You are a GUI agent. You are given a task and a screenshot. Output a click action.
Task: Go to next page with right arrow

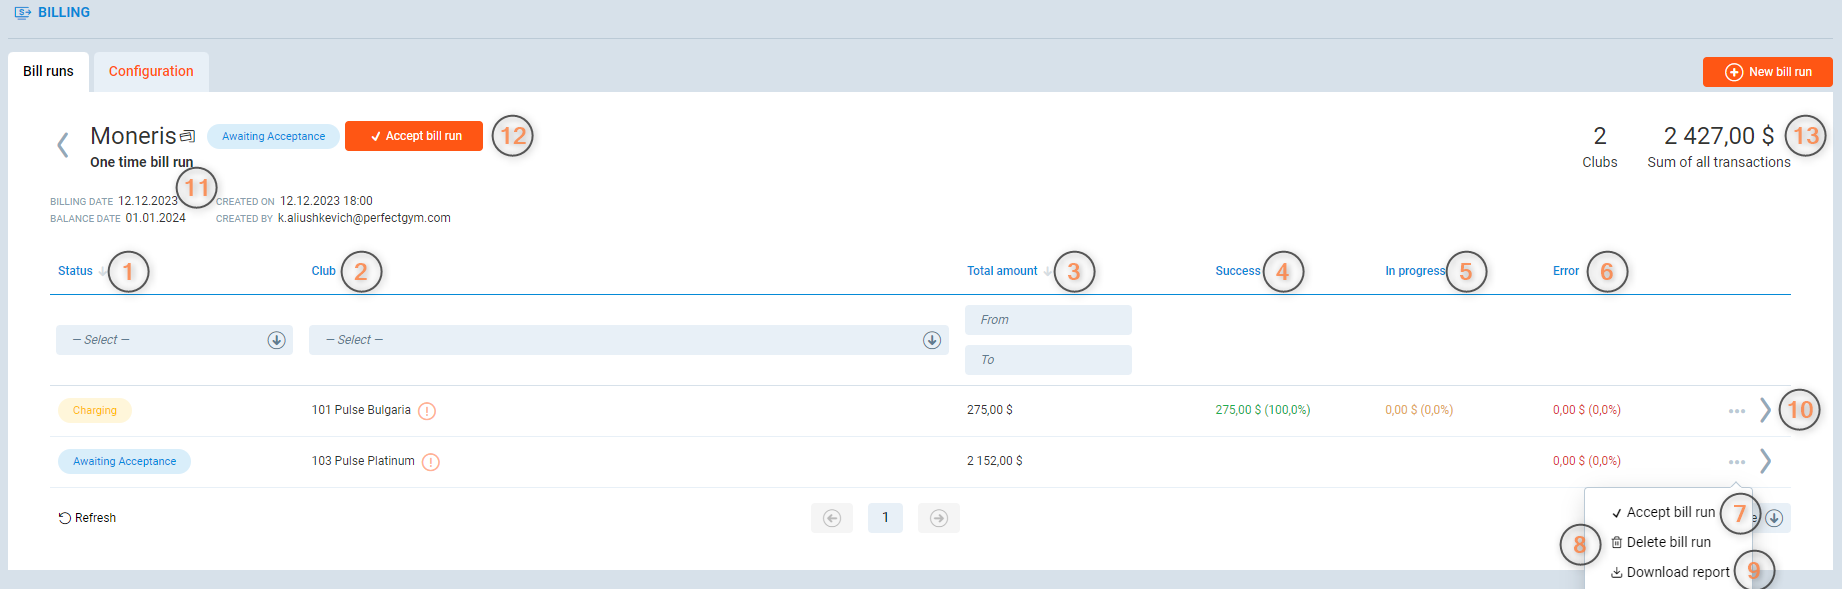pyautogui.click(x=938, y=518)
